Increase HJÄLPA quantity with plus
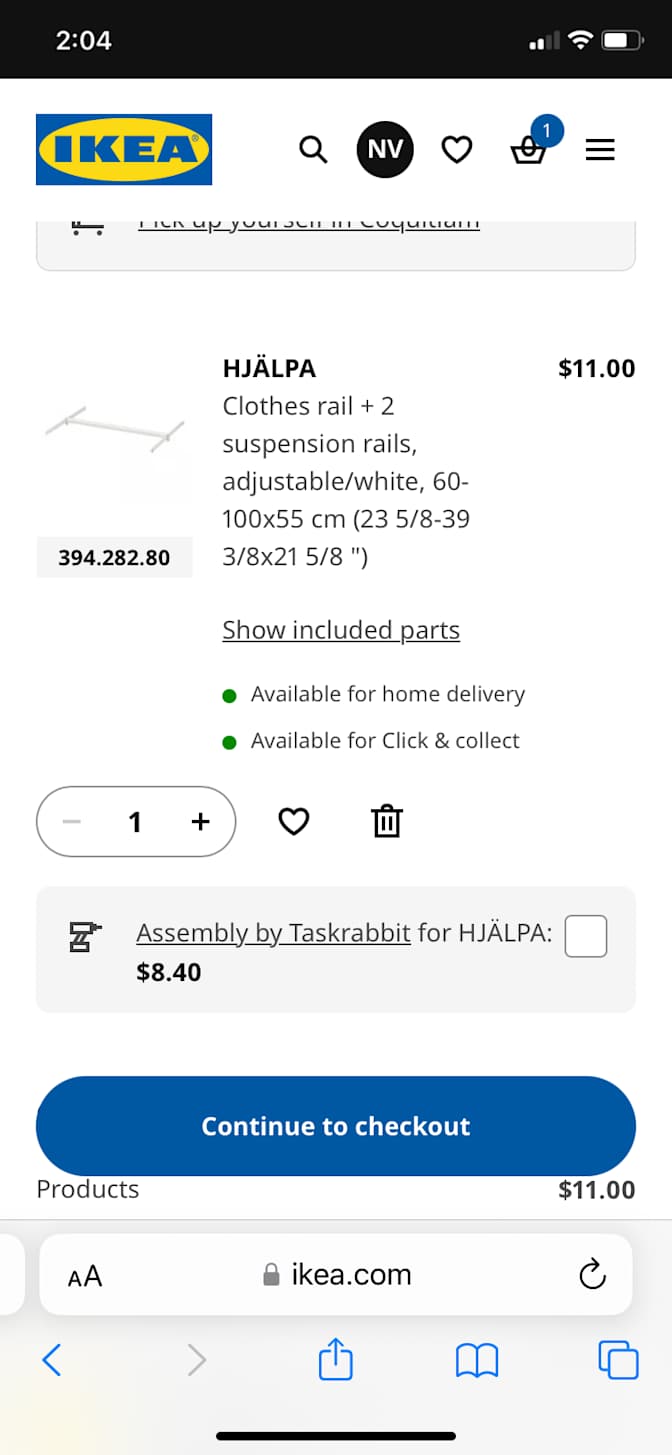672x1455 pixels. 201,822
